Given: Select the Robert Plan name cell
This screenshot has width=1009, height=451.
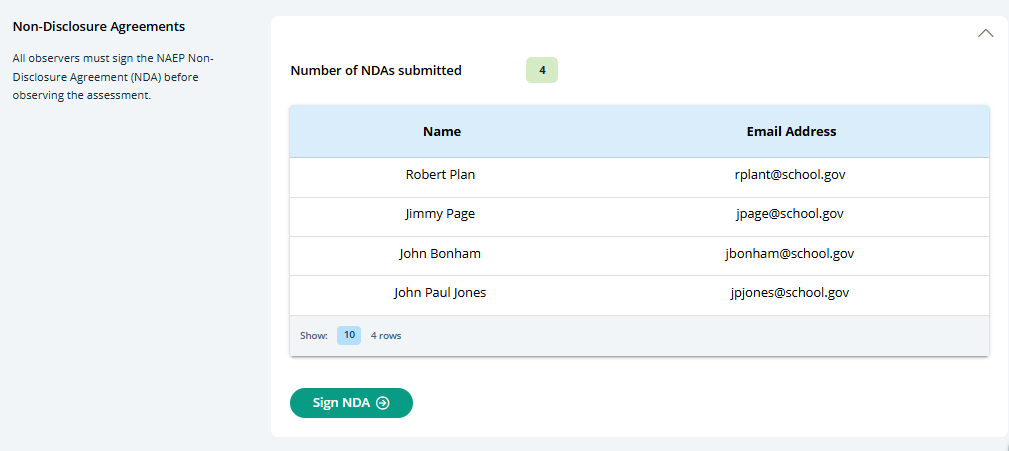Looking at the screenshot, I should (x=440, y=174).
